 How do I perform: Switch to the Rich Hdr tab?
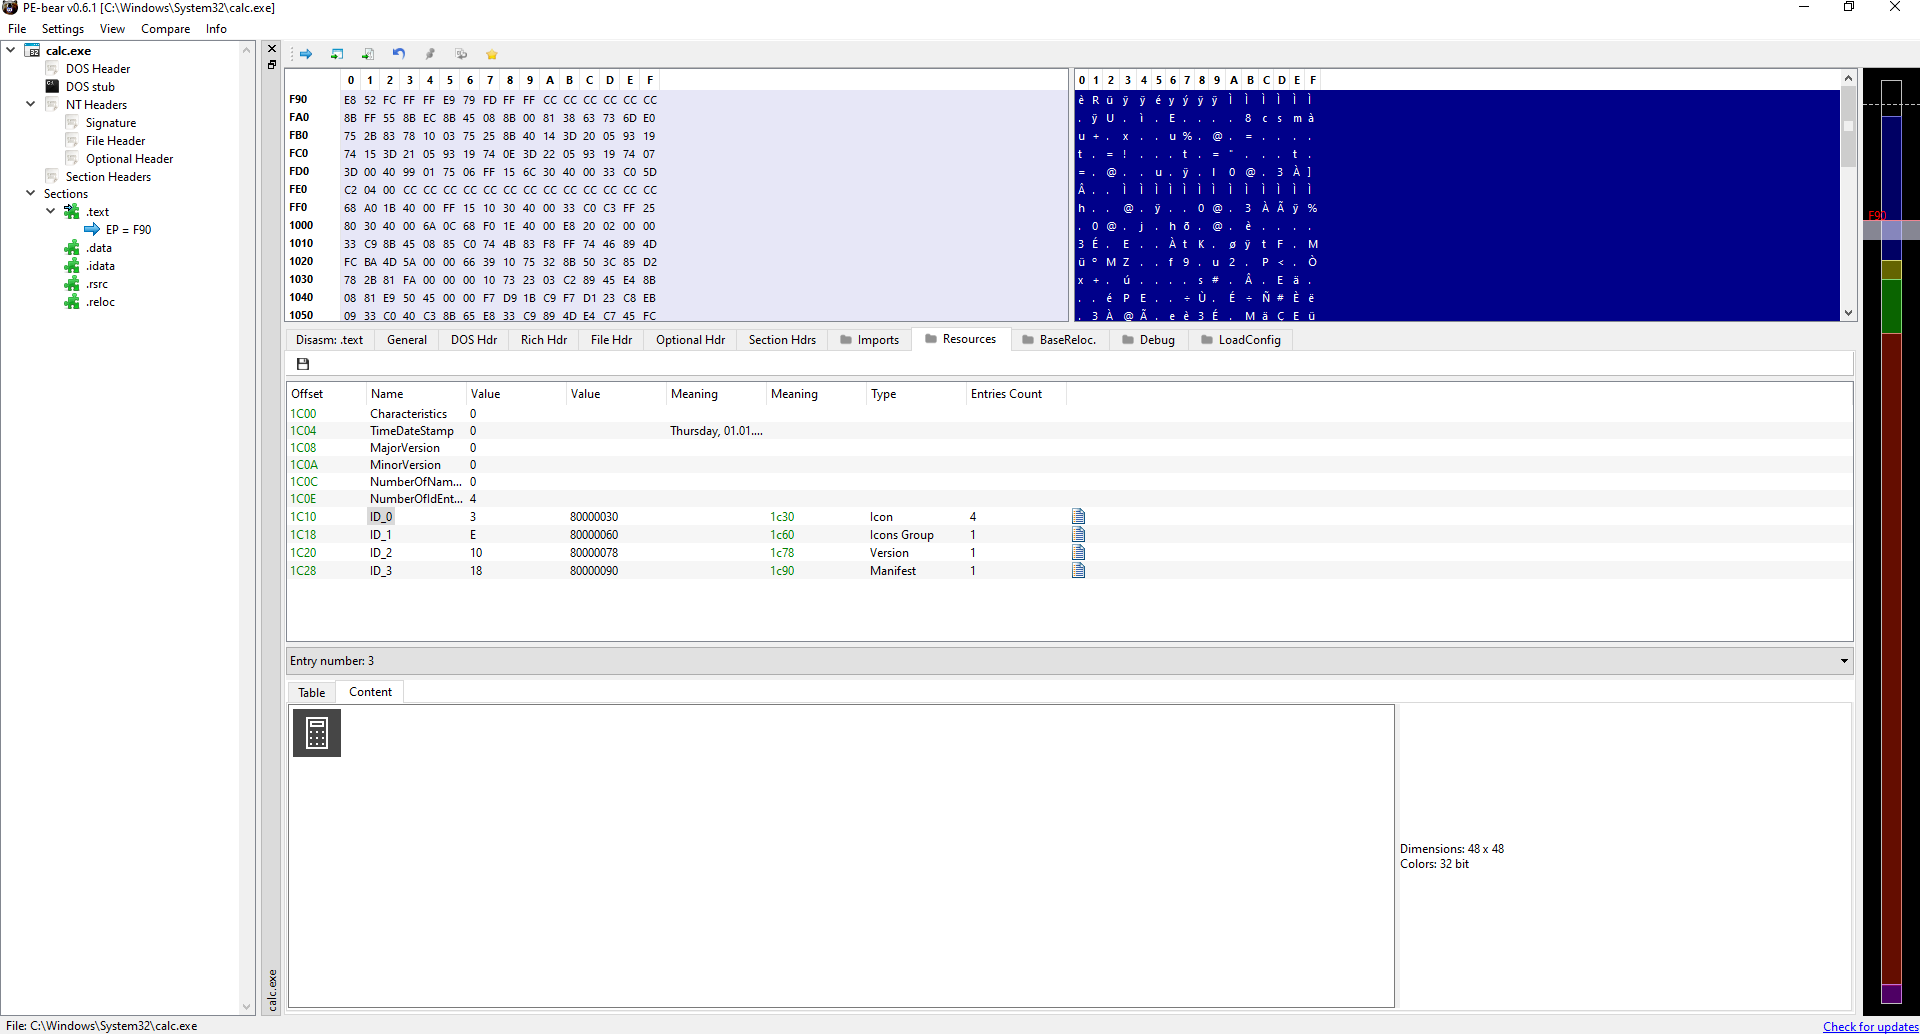point(544,340)
